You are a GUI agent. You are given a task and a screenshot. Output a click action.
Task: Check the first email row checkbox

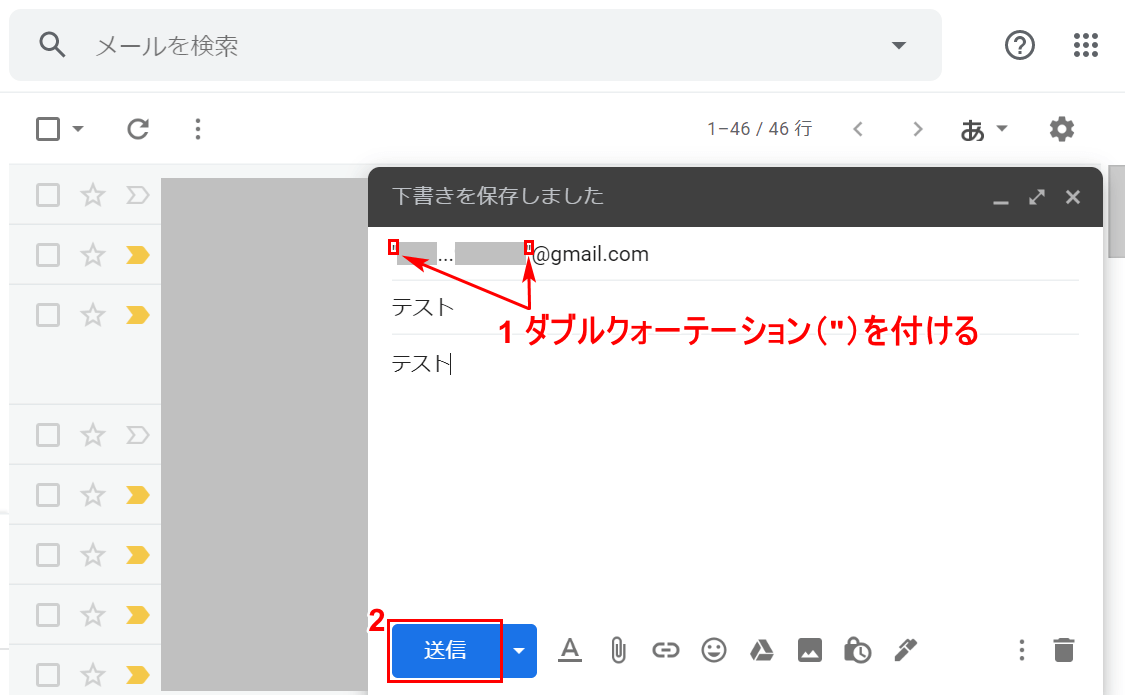coord(48,195)
